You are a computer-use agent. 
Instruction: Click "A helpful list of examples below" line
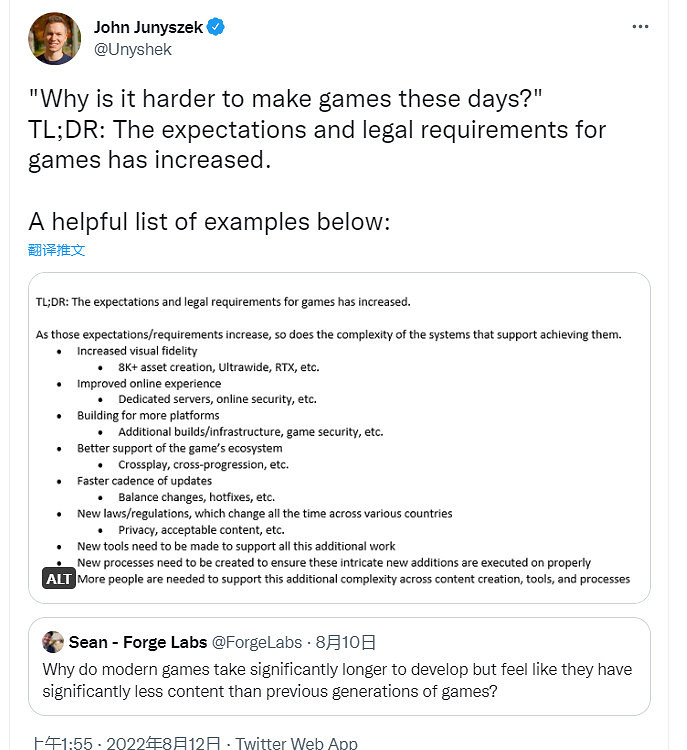click(207, 221)
